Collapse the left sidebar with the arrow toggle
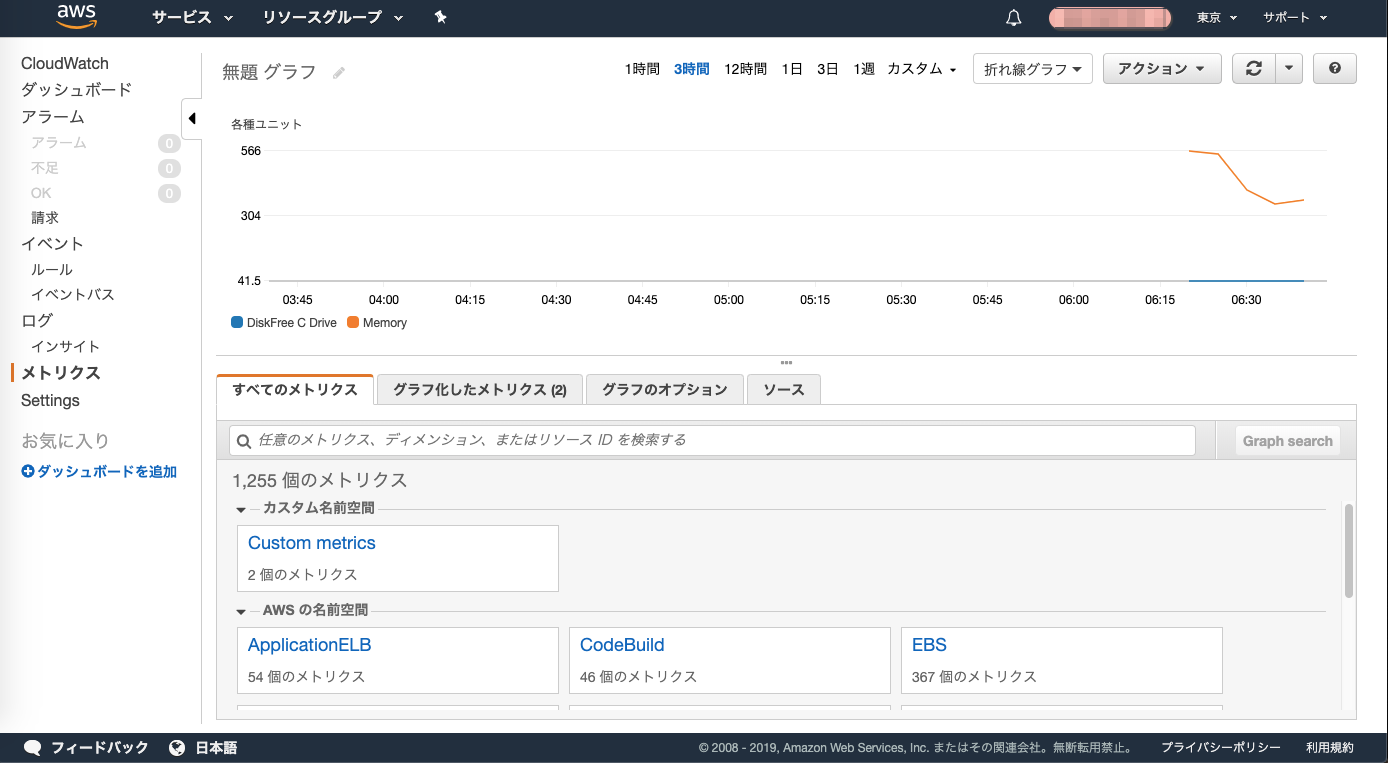The height and width of the screenshot is (763, 1388). point(191,118)
